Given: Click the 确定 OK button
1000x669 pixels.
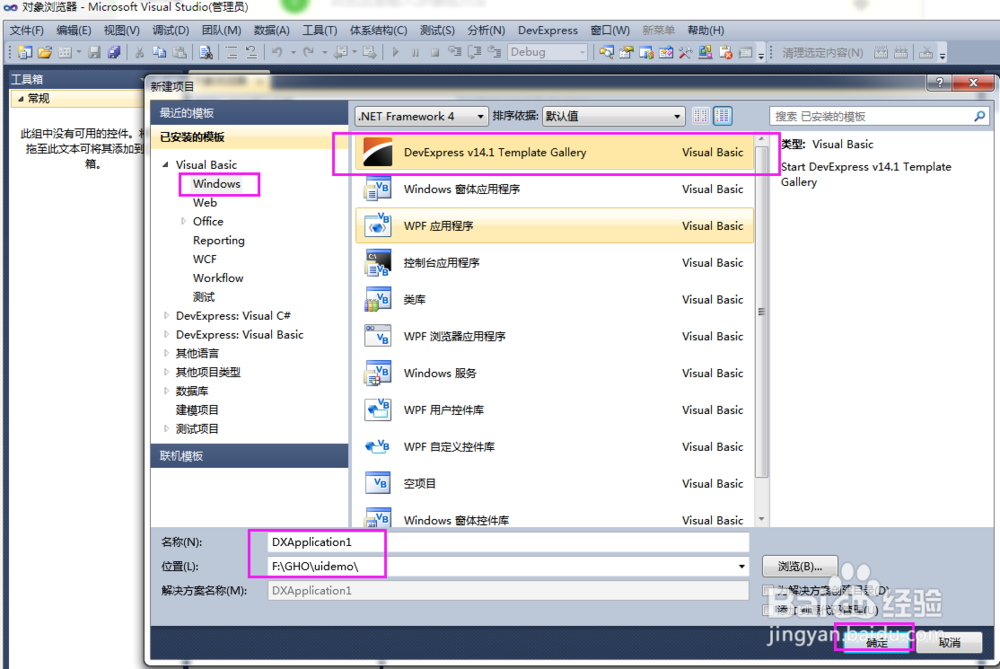Looking at the screenshot, I should (877, 642).
